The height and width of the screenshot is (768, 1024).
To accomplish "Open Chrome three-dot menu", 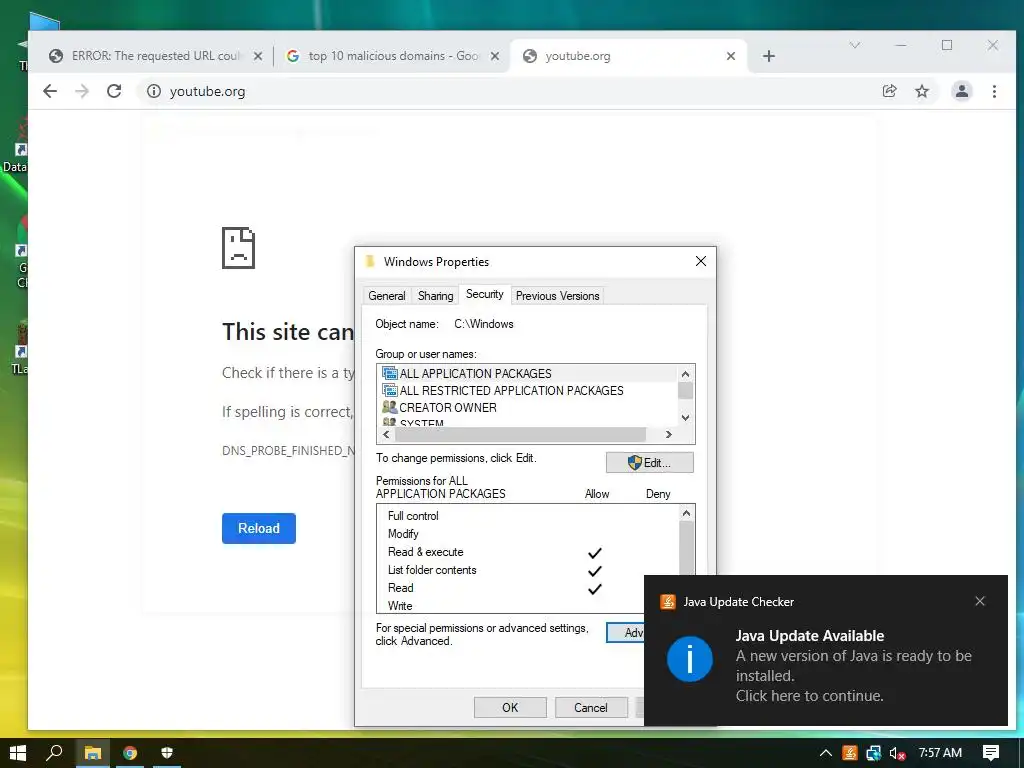I will (994, 91).
